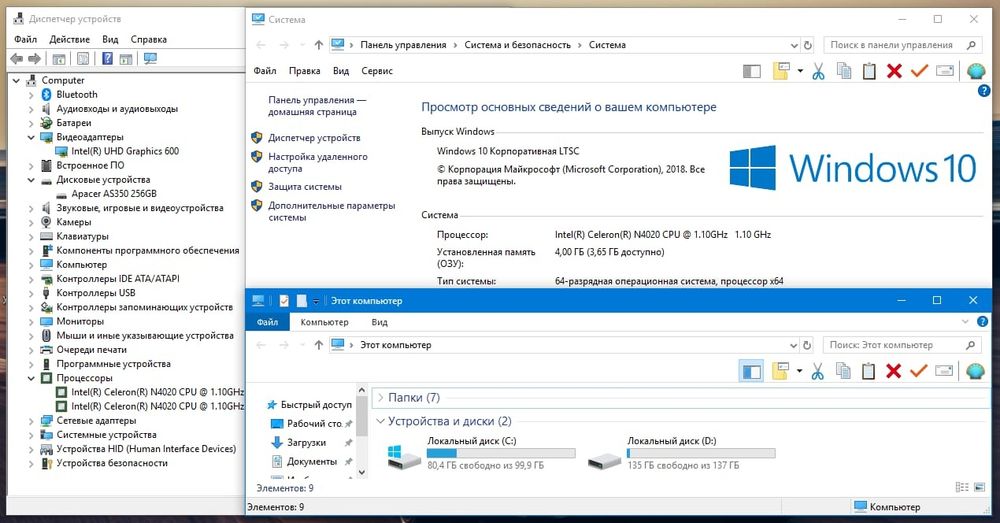Open Настройка удаленного доступа link

point(318,163)
